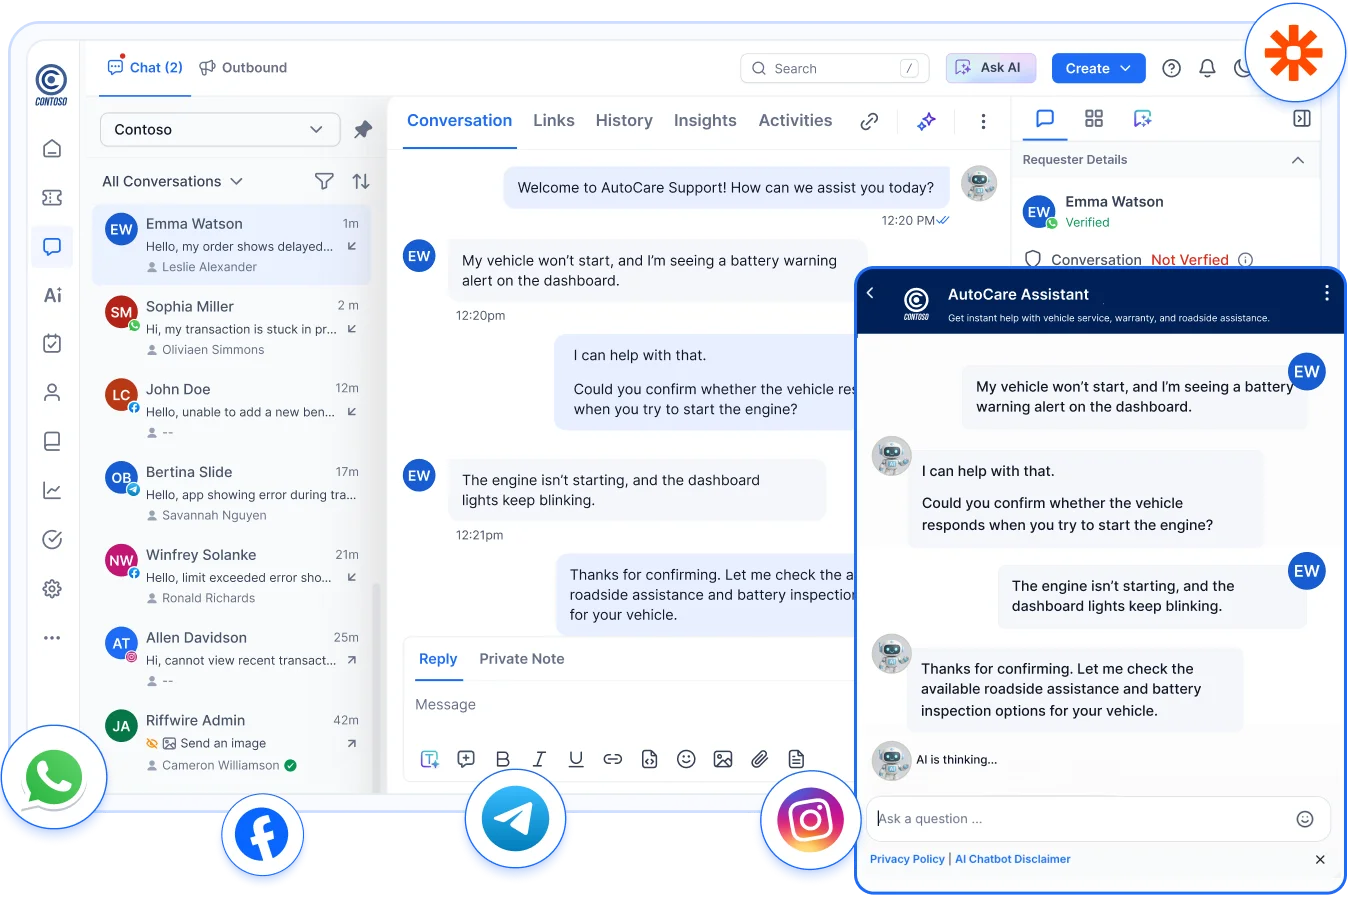The width and height of the screenshot is (1348, 898).
Task: Switch to the Chat (2) tab
Action: [x=145, y=67]
